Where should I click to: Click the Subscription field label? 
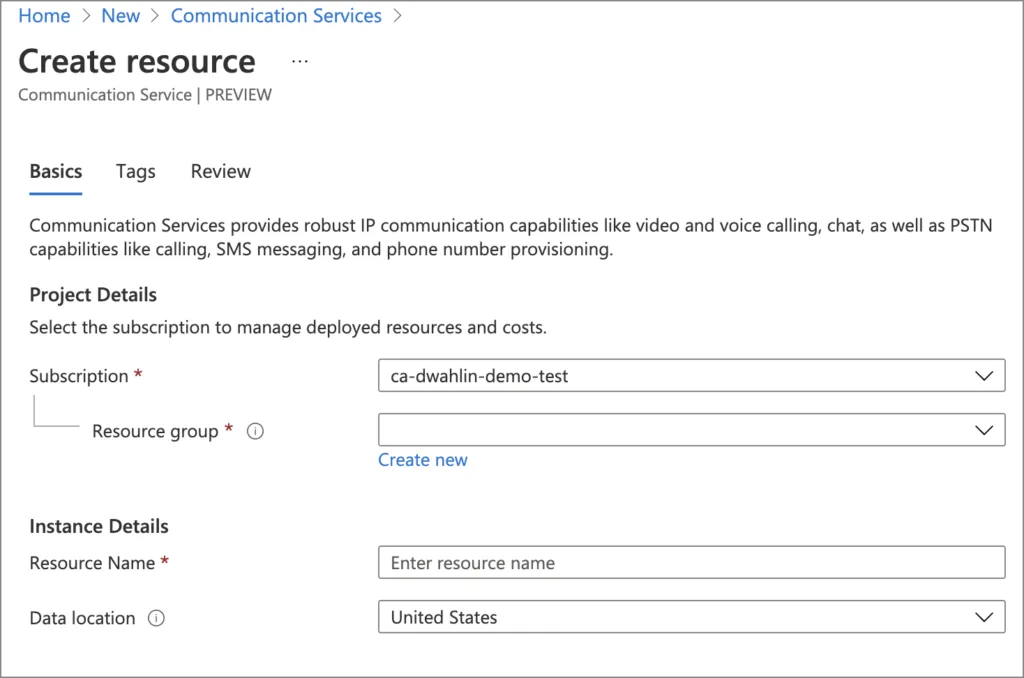(x=79, y=376)
